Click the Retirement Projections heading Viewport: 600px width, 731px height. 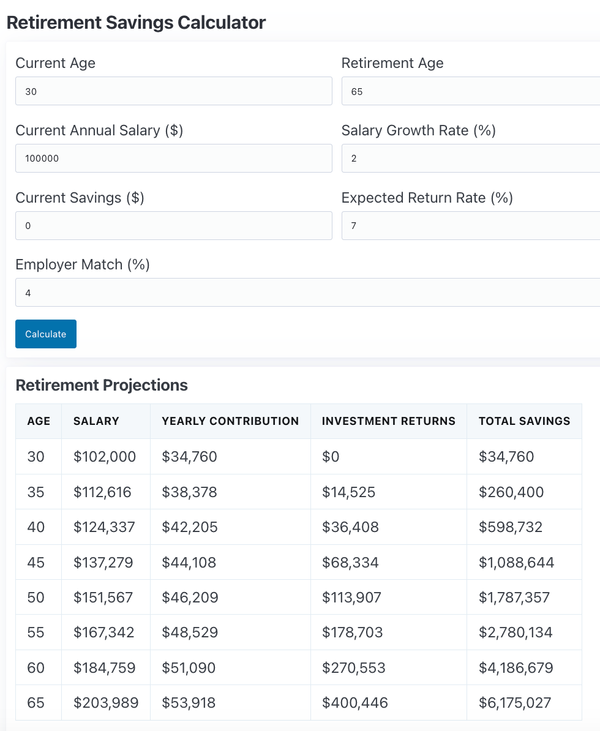pos(102,385)
